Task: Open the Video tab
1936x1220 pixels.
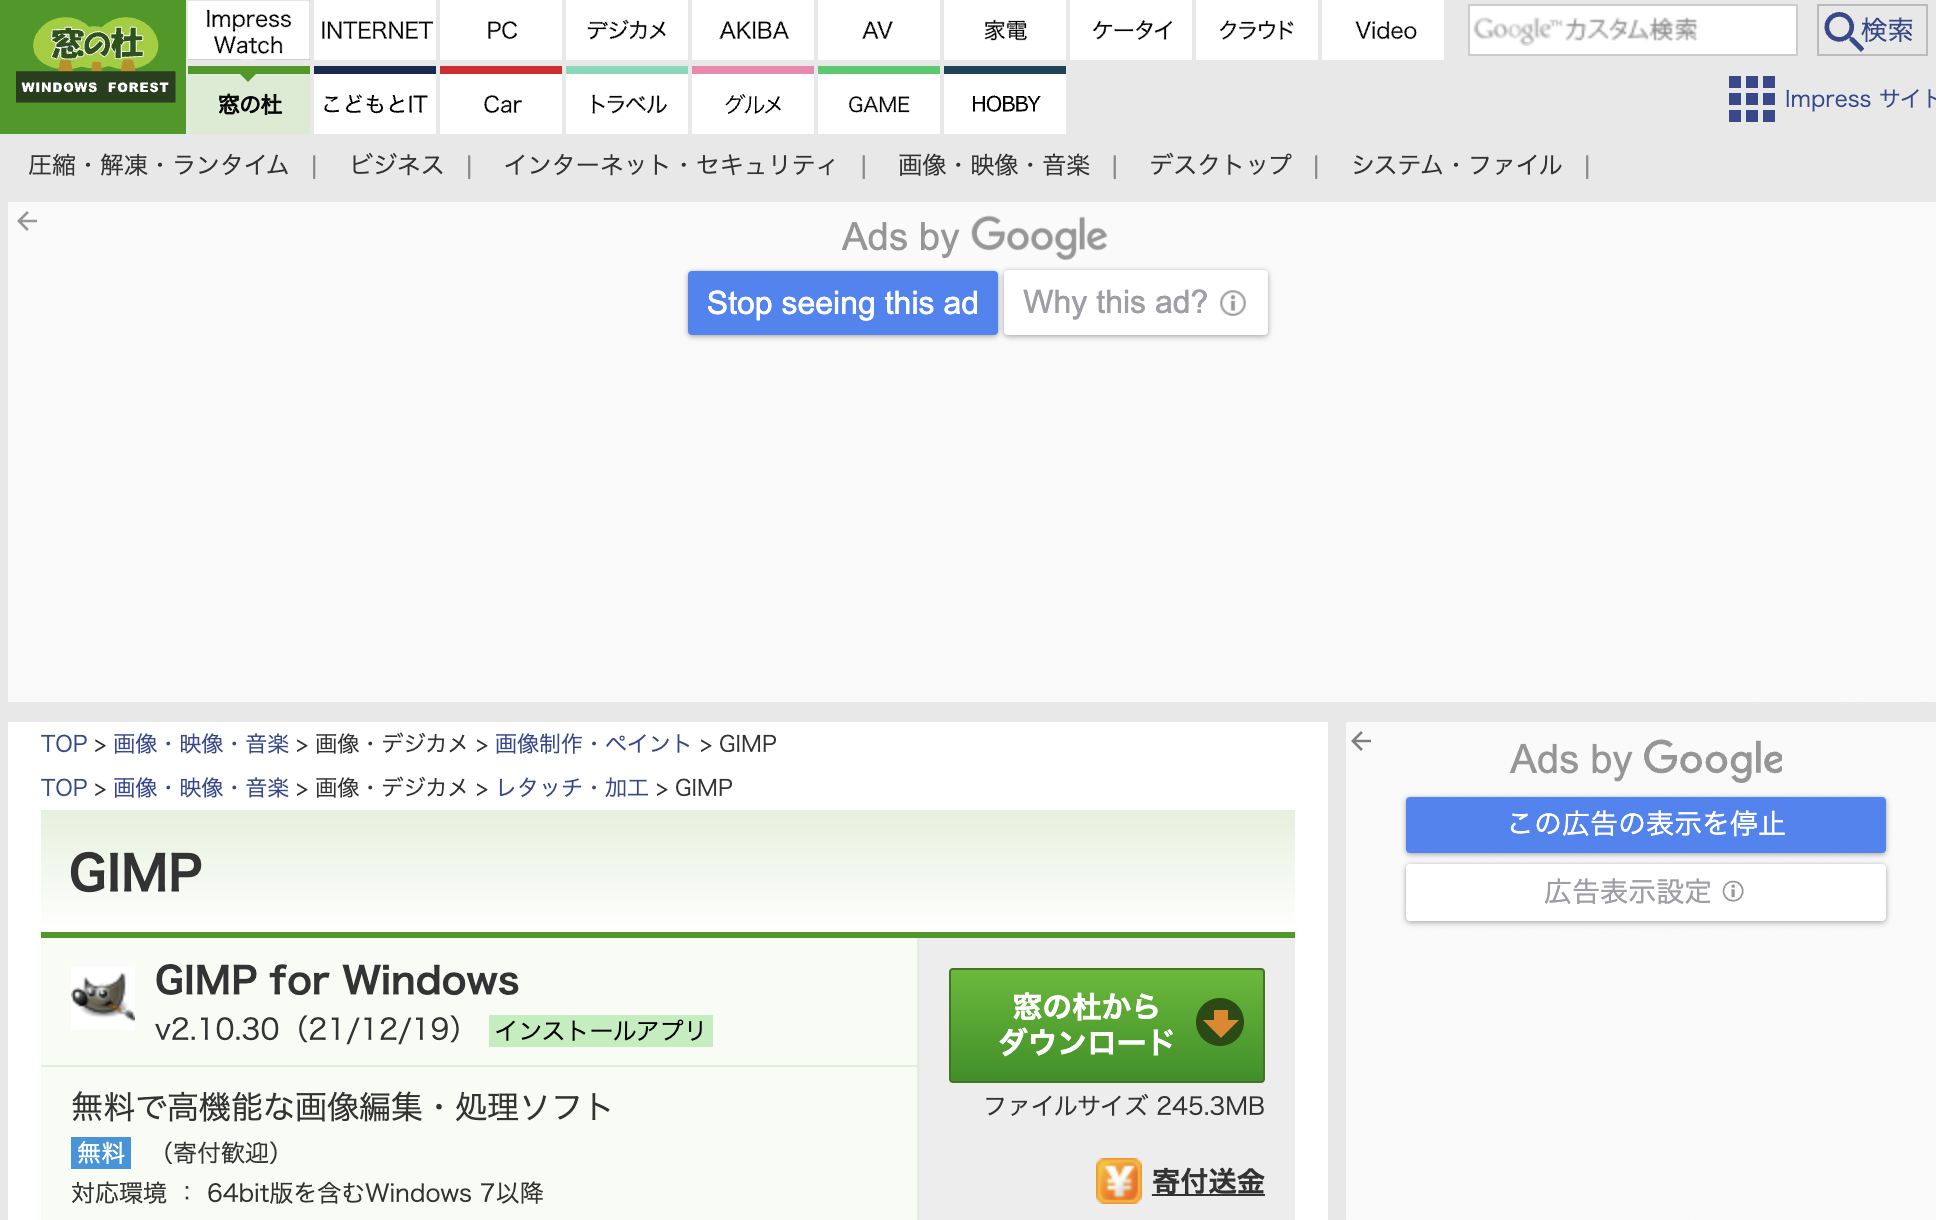Action: point(1385,31)
